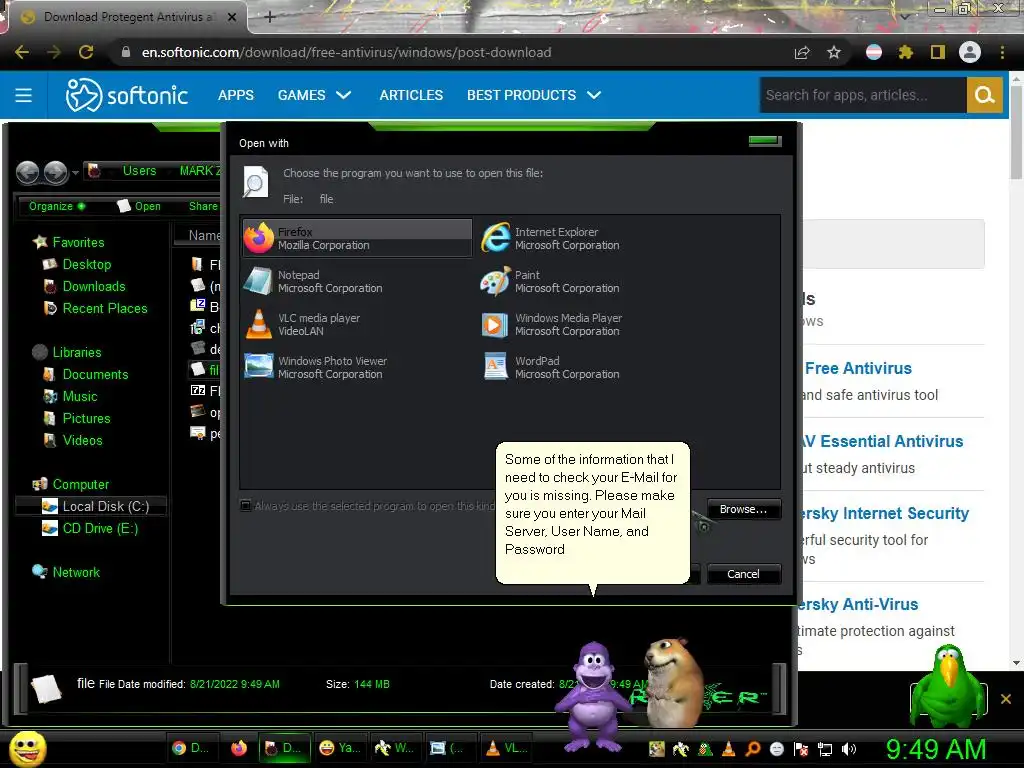Click Explorer's back arrow button

[x=27, y=172]
